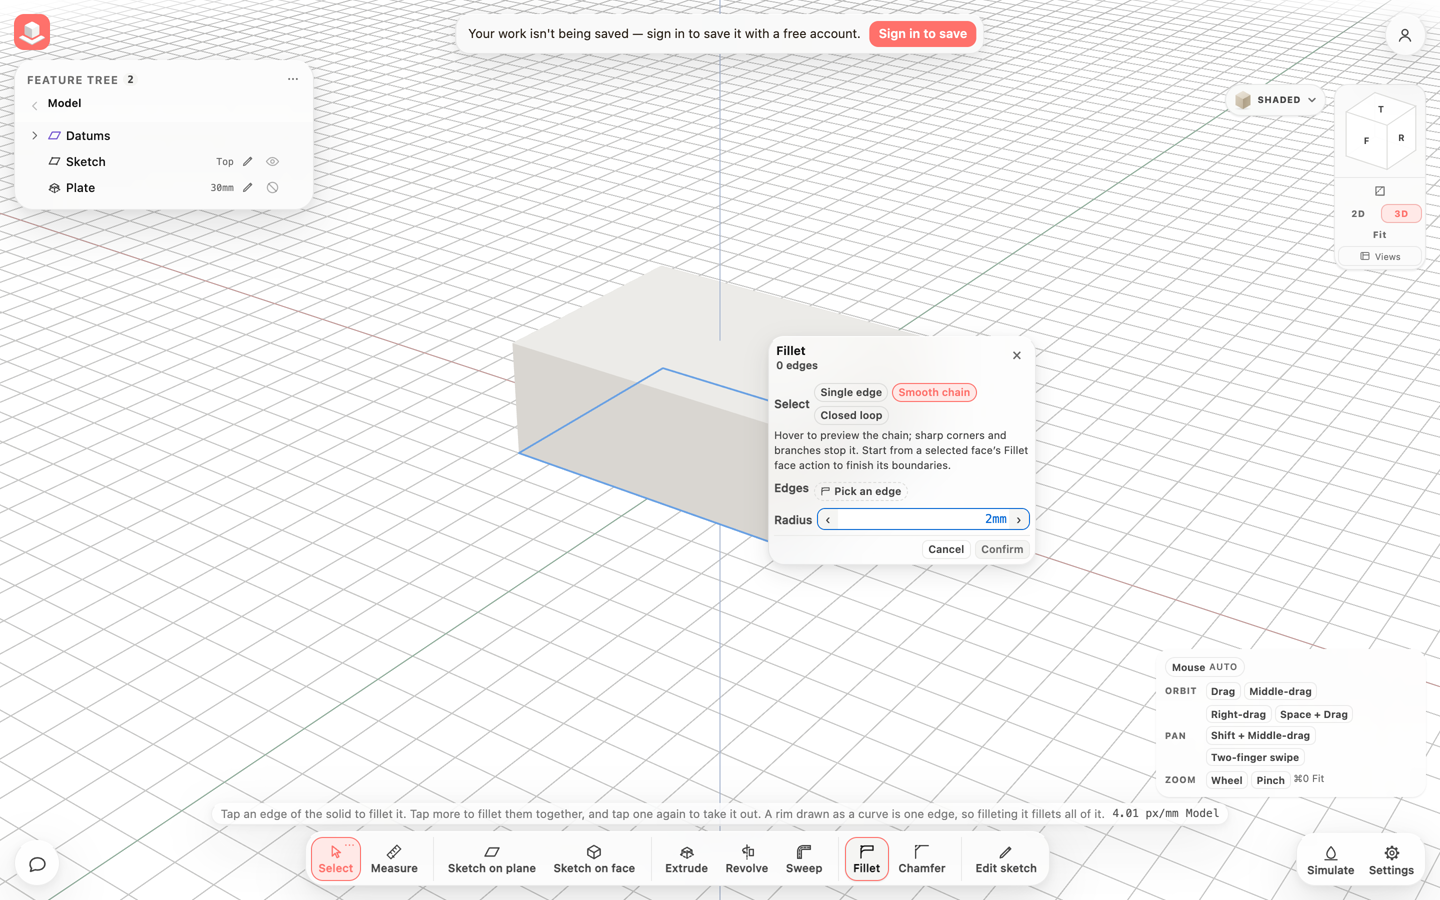Open the Views menu
The width and height of the screenshot is (1440, 900).
pos(1380,257)
